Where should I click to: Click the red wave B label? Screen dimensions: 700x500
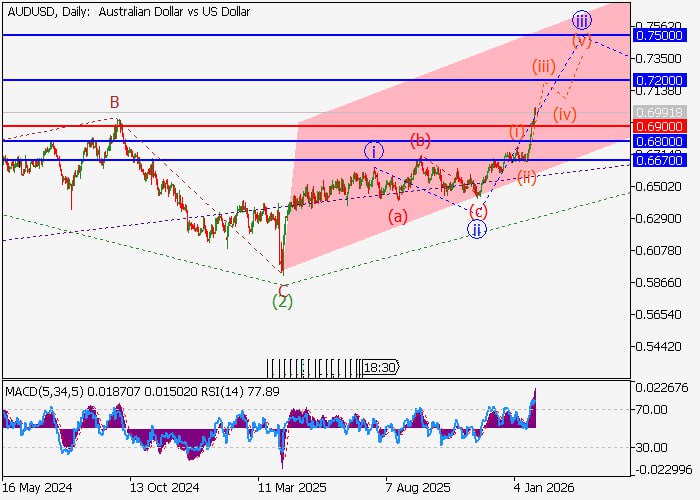tap(115, 102)
